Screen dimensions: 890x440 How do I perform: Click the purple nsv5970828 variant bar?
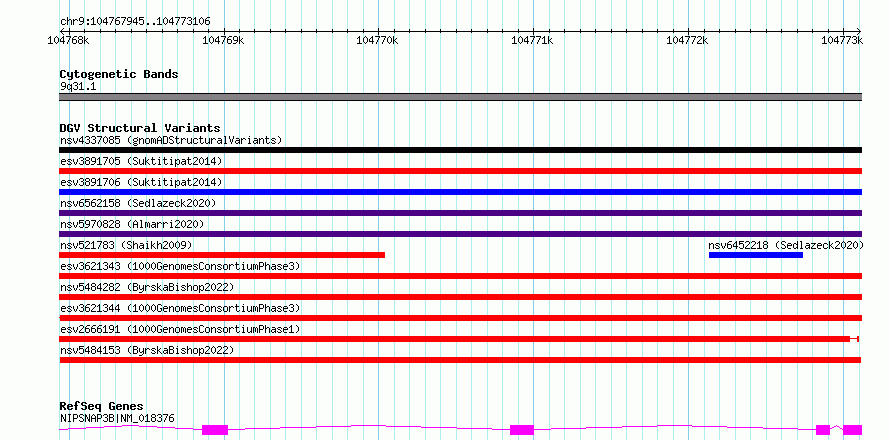[x=460, y=234]
